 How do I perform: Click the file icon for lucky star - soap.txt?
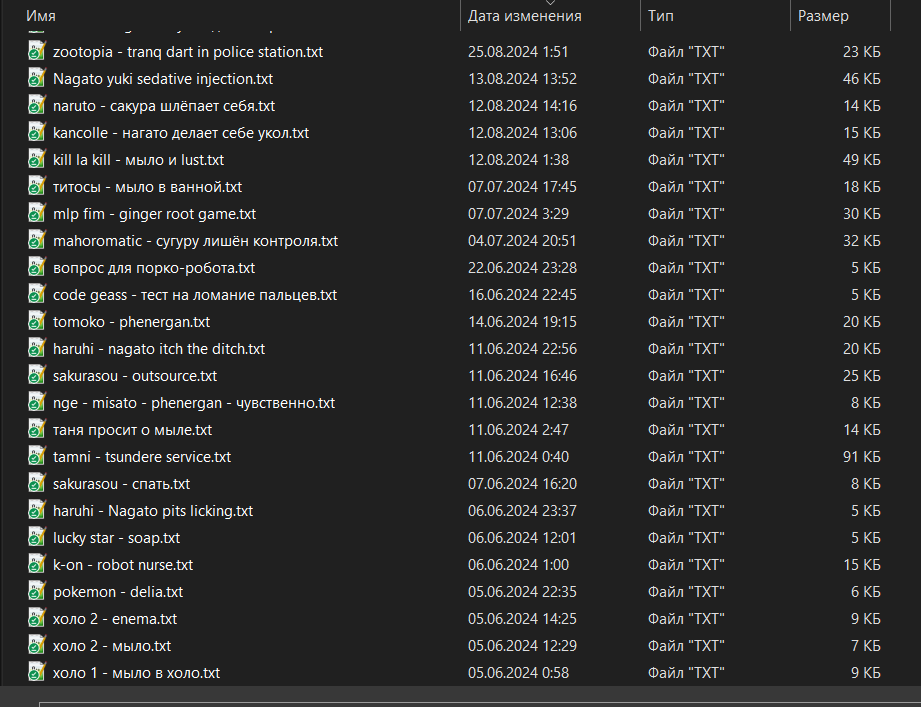(x=36, y=537)
